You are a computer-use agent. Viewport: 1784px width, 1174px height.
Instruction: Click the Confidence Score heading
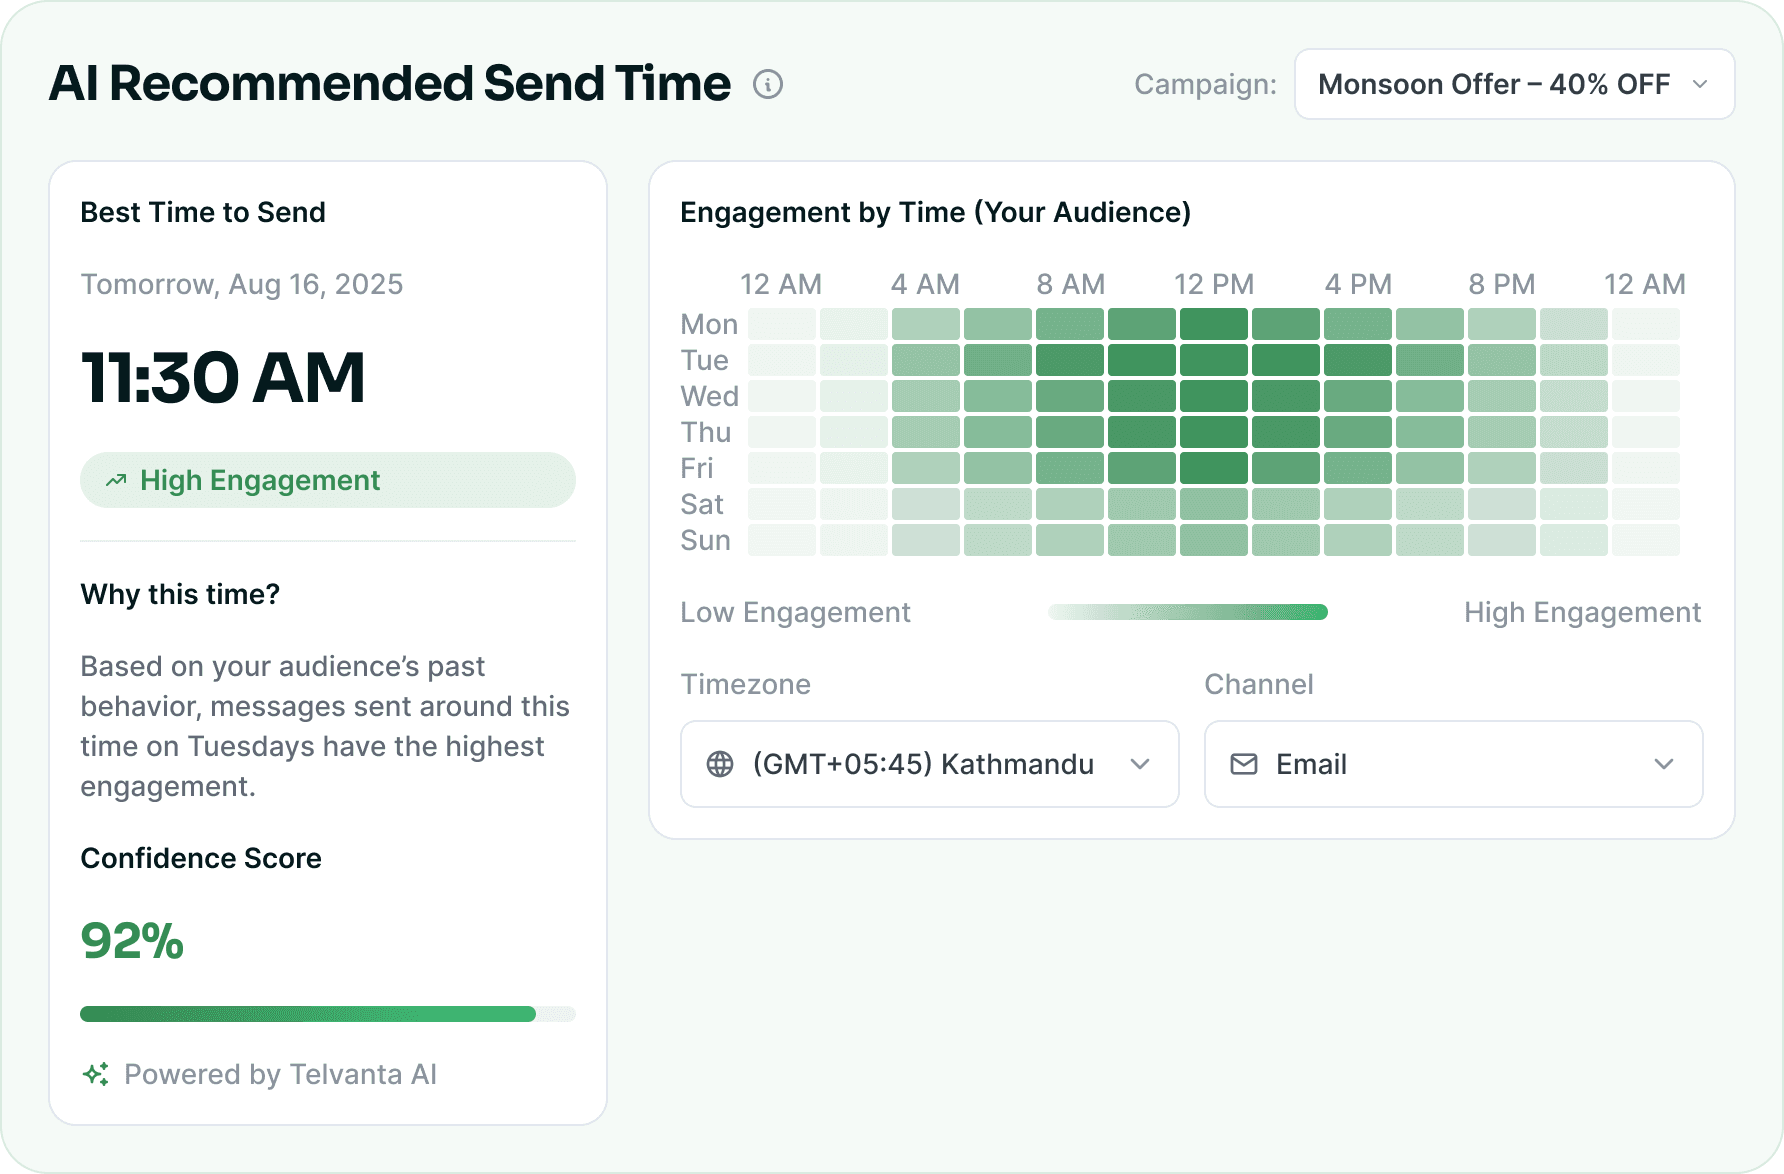(x=201, y=858)
